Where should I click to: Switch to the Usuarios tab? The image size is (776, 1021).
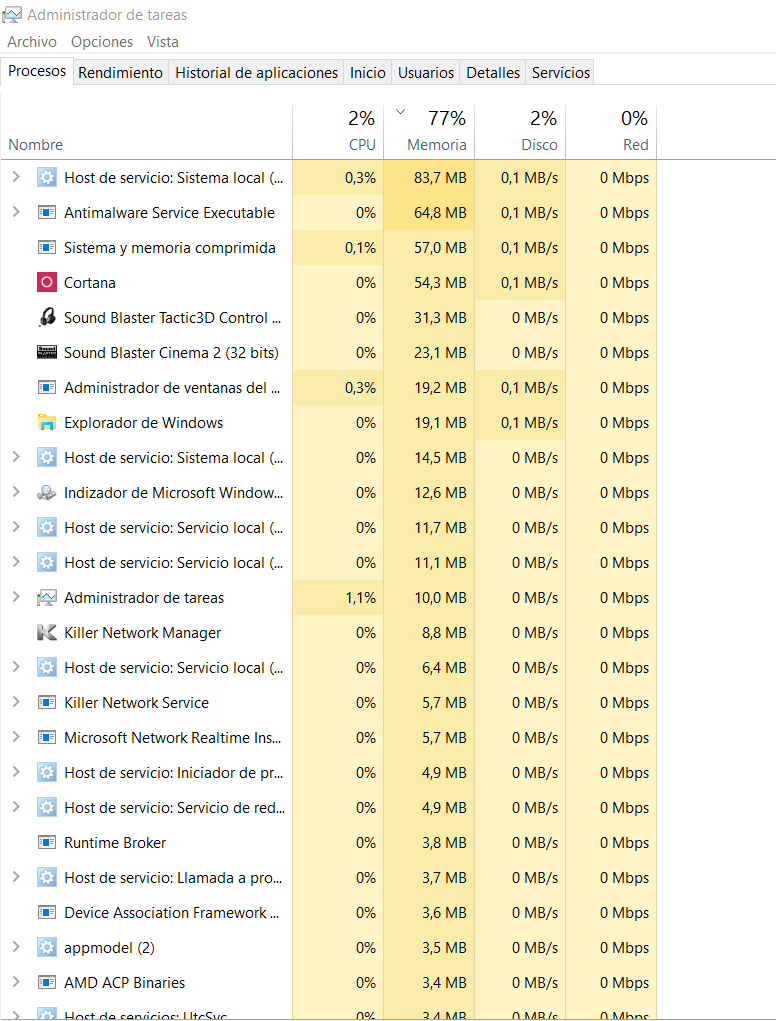[x=426, y=72]
